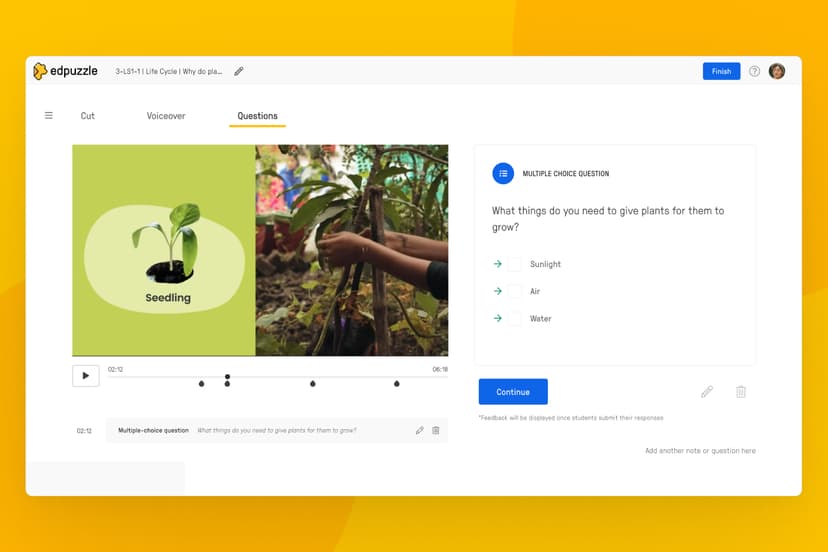
Task: Open the user profile avatar
Action: 777,71
